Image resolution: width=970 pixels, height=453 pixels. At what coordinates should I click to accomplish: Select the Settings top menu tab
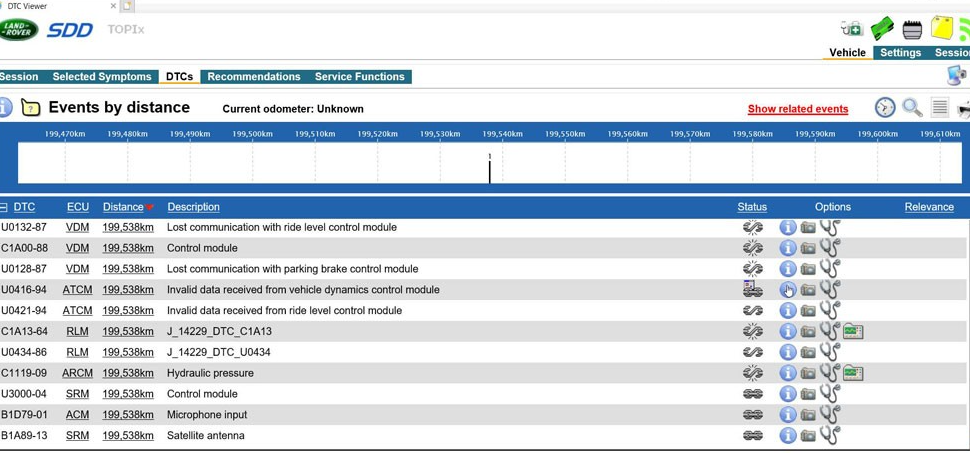pos(901,53)
